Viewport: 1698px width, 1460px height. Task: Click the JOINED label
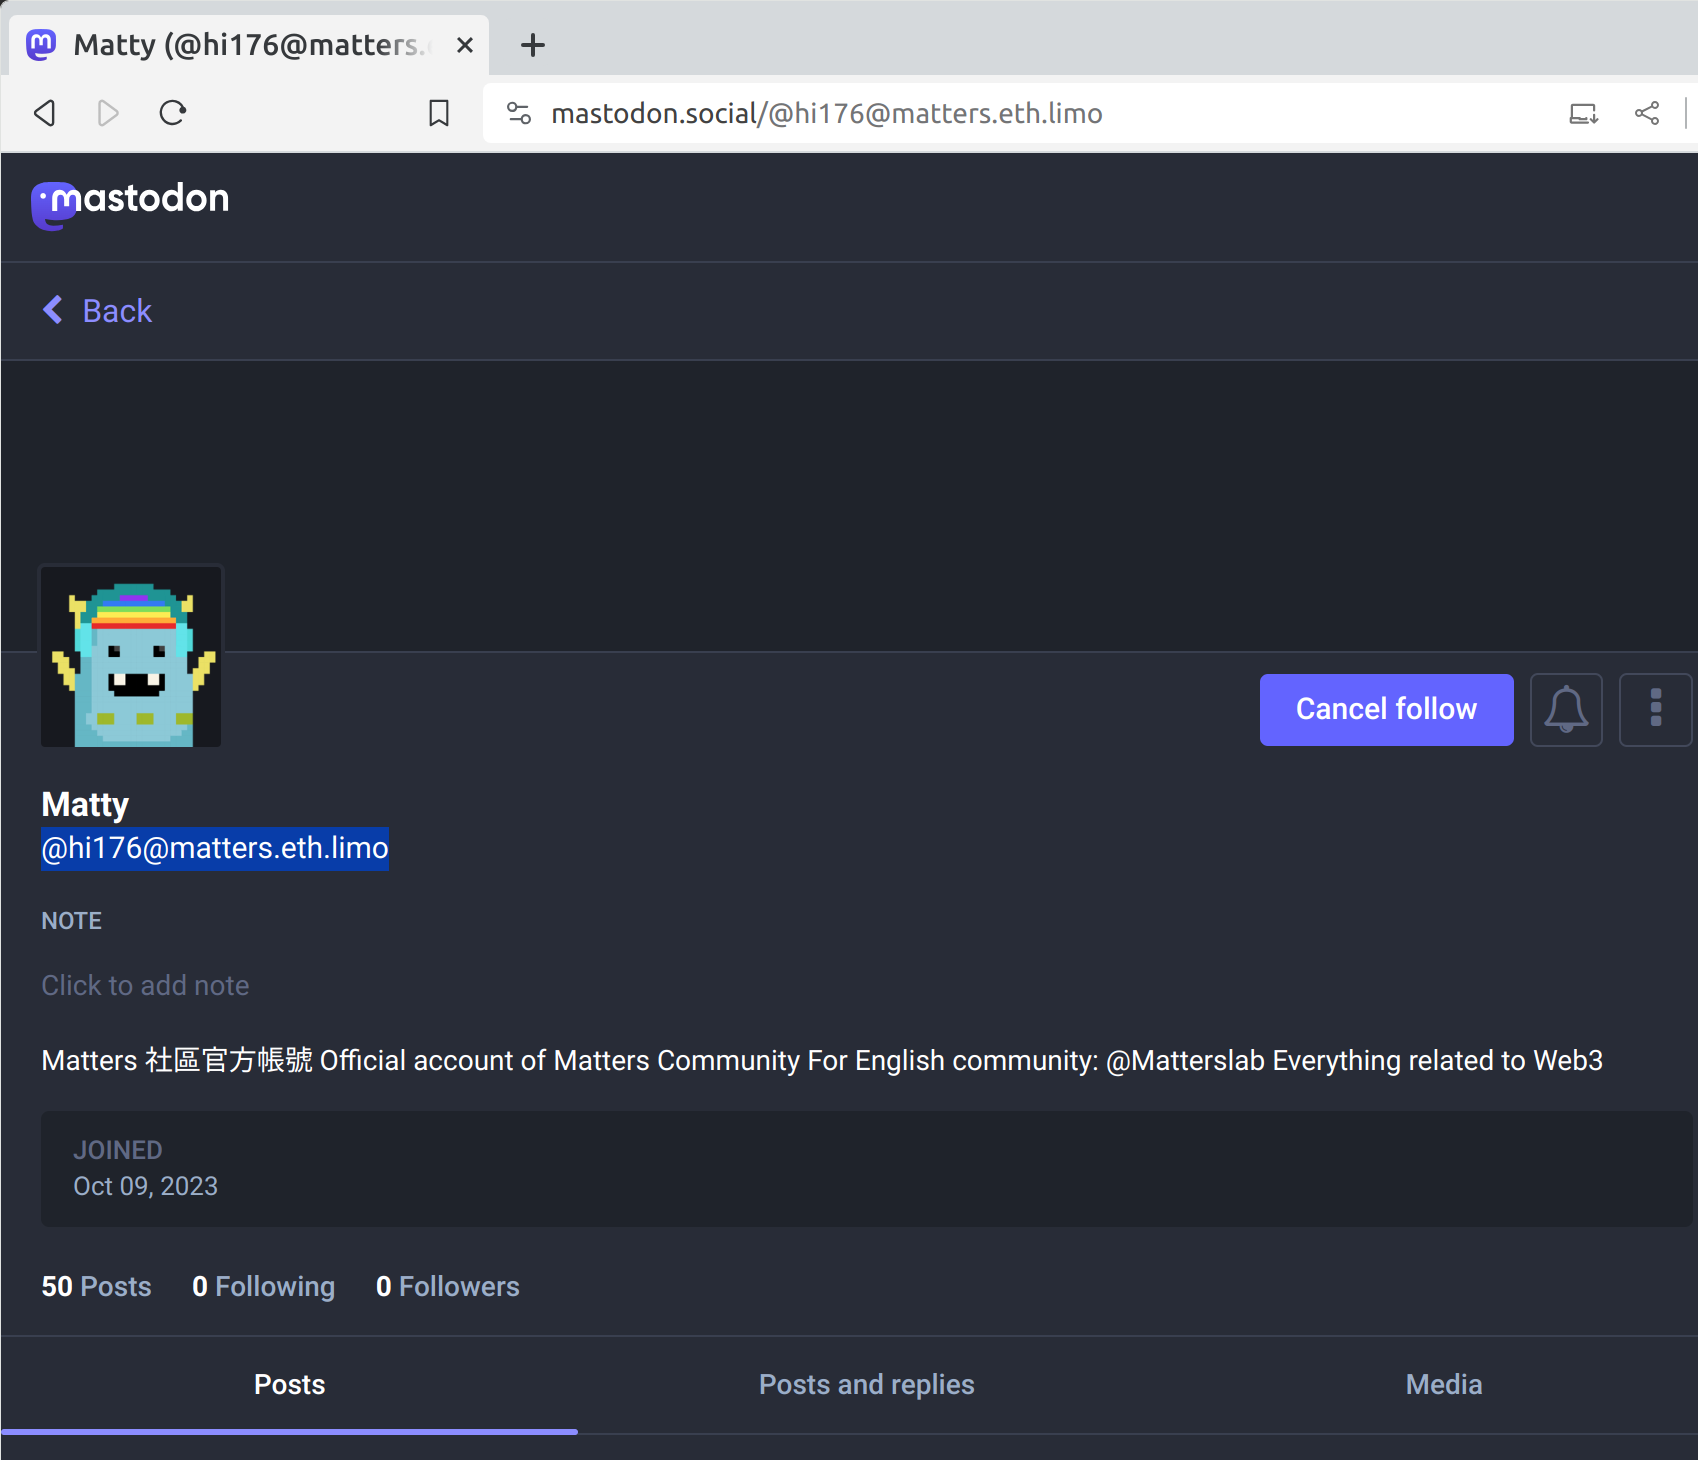pos(117,1150)
